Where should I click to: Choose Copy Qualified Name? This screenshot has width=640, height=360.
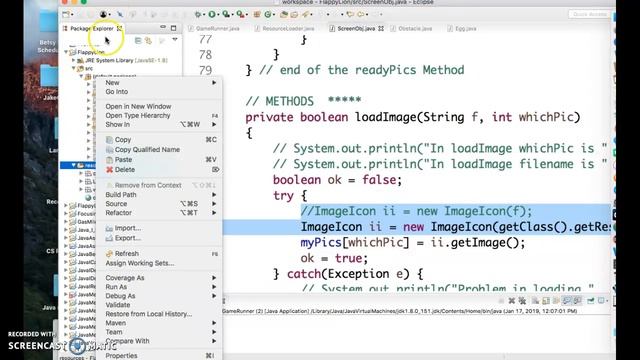160,149
